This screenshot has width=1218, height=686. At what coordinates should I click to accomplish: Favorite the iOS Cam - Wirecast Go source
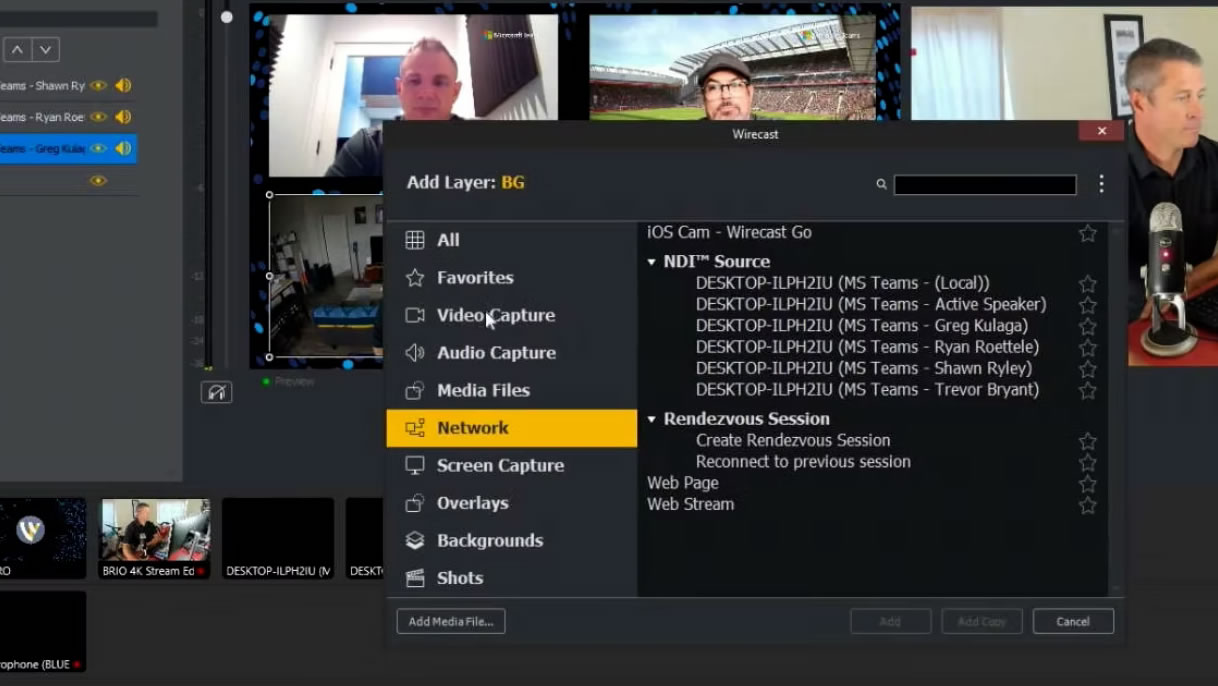point(1088,233)
